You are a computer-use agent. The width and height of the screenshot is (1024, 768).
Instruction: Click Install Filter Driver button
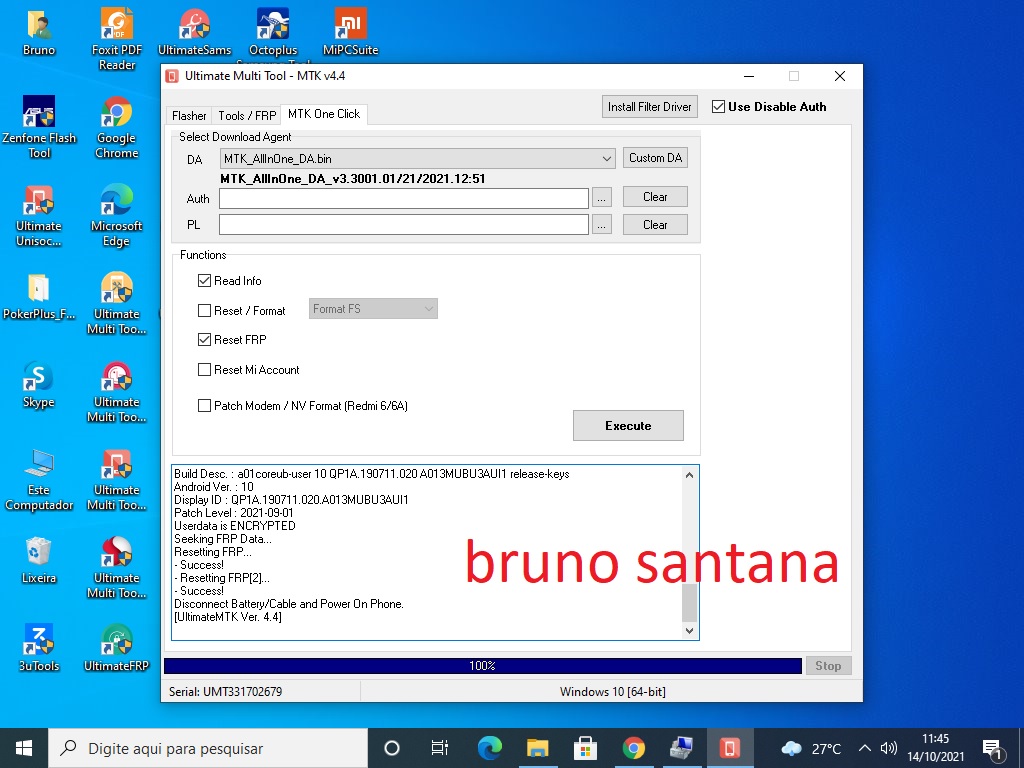[649, 106]
